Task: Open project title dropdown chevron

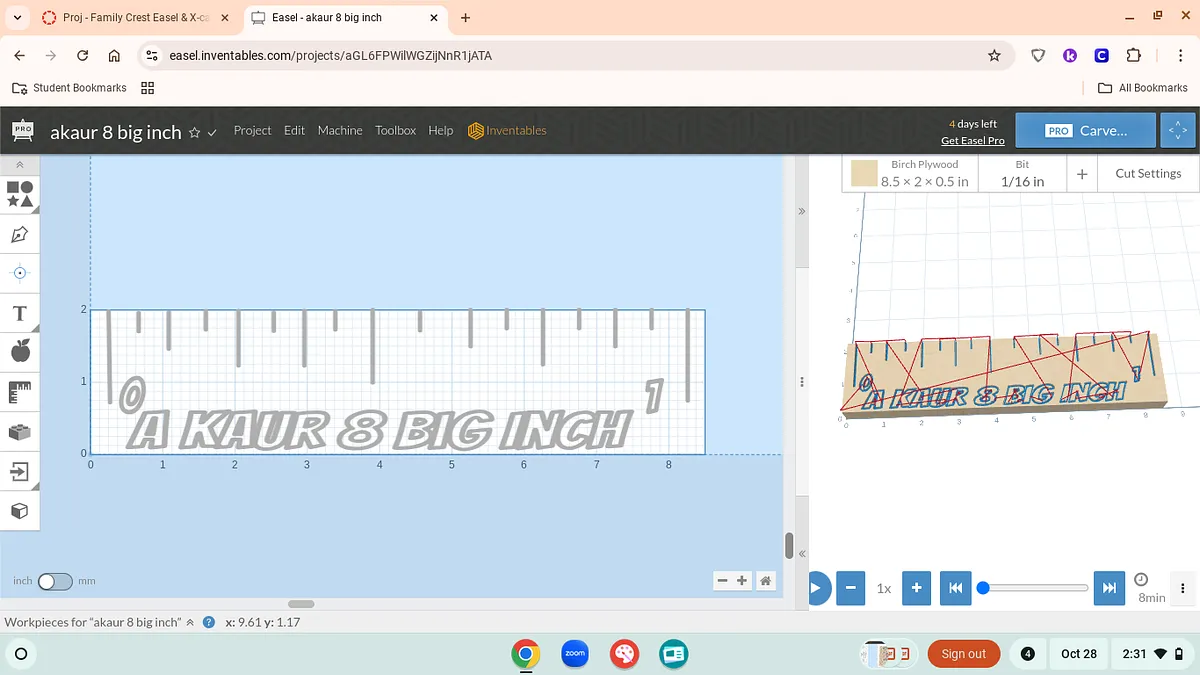Action: tap(212, 132)
